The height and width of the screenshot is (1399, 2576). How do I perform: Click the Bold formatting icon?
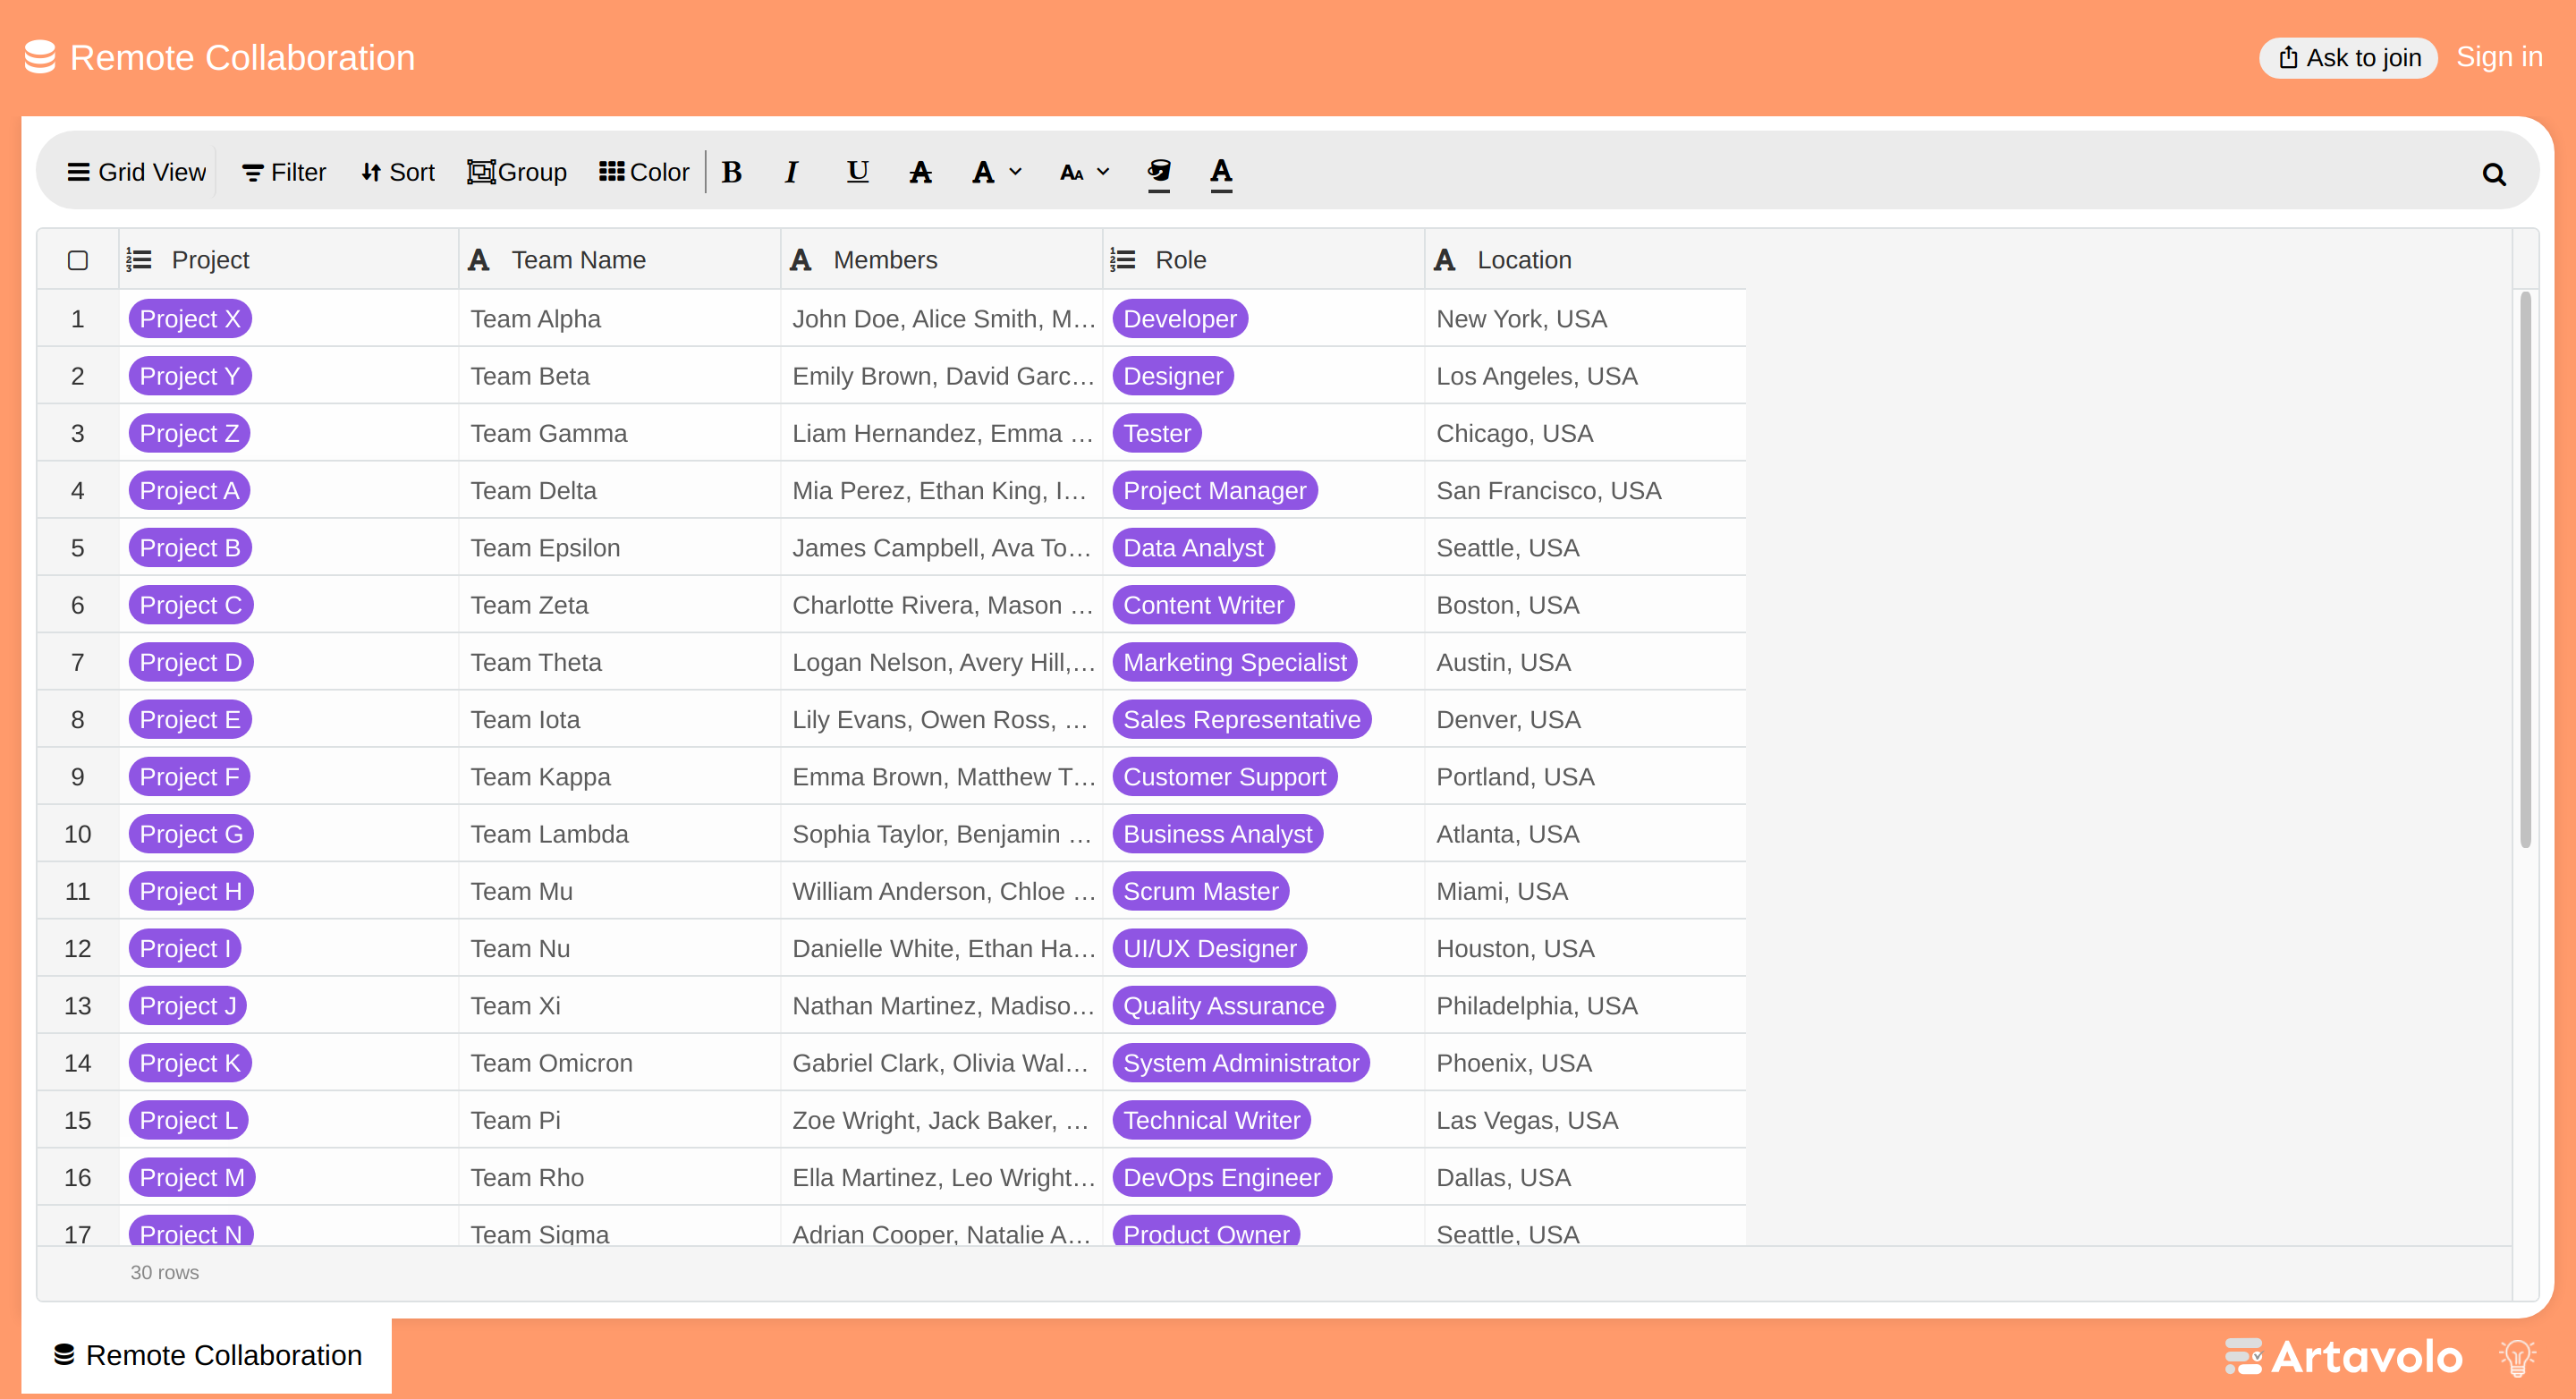point(732,172)
